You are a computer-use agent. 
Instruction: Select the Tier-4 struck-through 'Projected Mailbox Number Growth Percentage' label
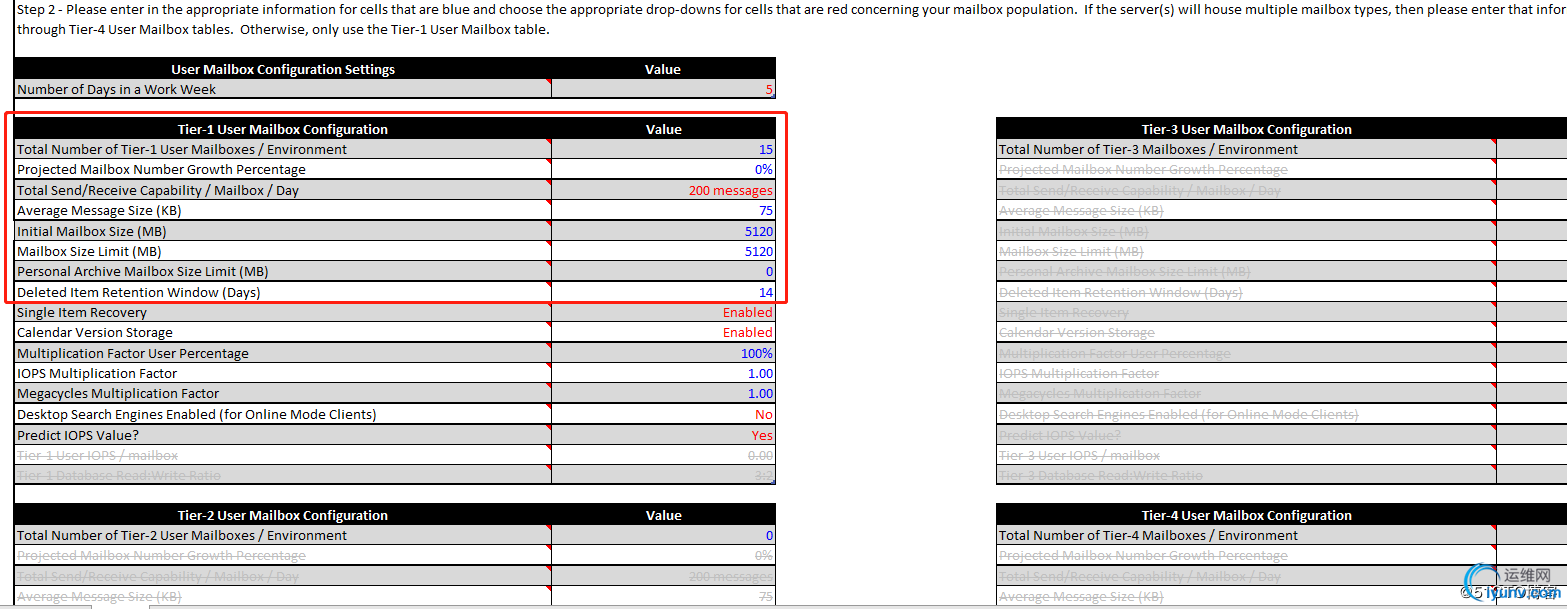tap(1143, 556)
